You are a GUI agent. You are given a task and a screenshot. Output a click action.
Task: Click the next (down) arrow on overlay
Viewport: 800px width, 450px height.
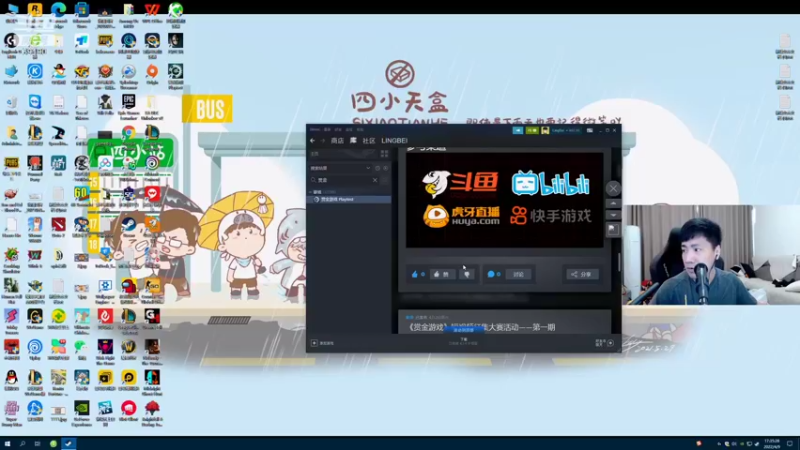[613, 215]
